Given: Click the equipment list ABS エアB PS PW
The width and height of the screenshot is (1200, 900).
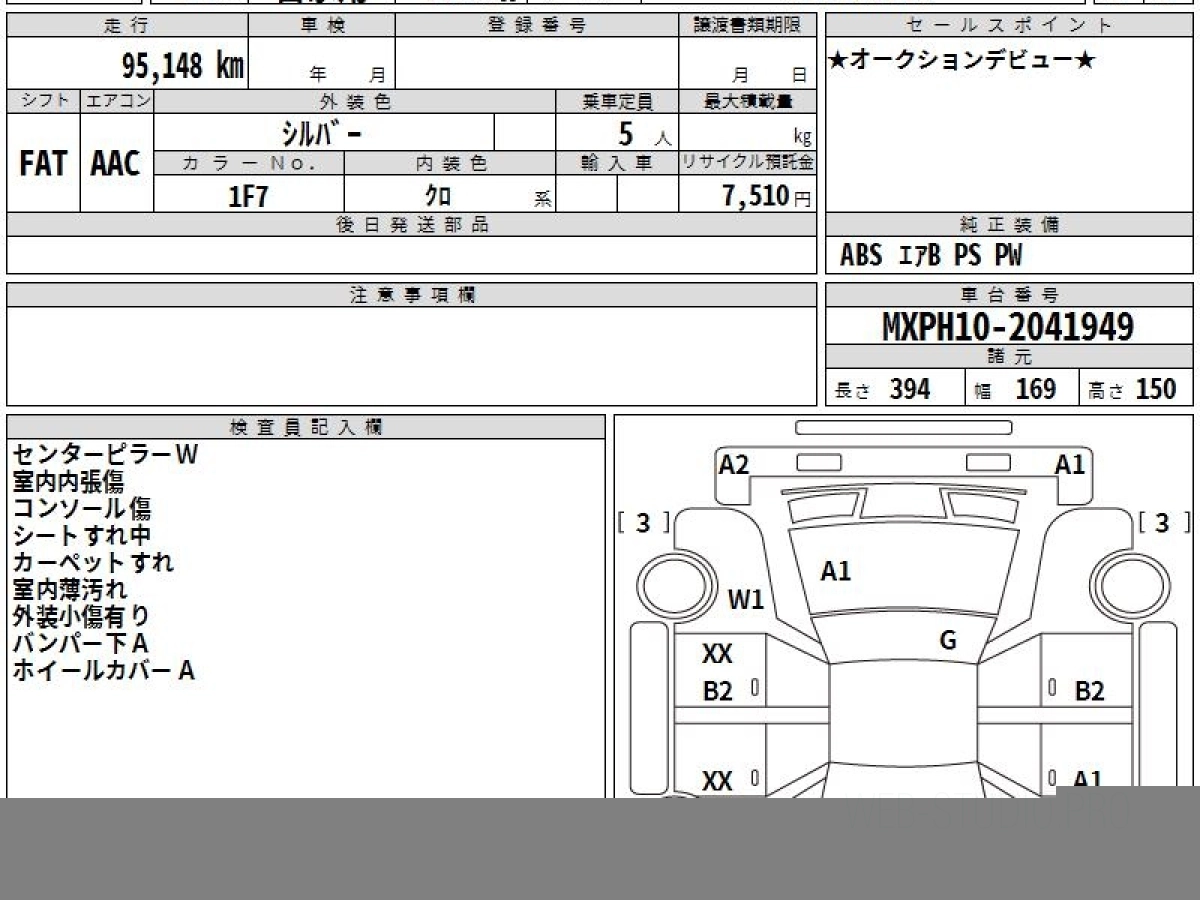Looking at the screenshot, I should pos(931,255).
